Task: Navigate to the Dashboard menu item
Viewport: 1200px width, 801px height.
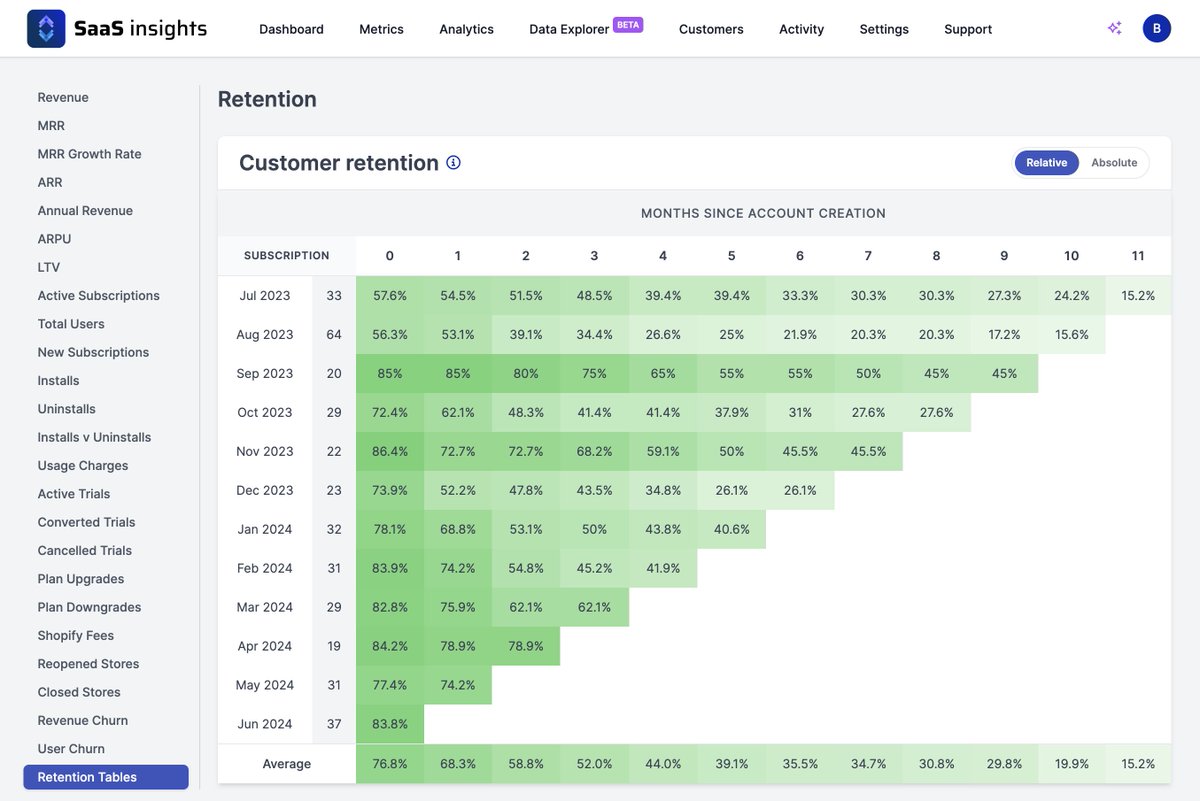Action: pyautogui.click(x=291, y=29)
